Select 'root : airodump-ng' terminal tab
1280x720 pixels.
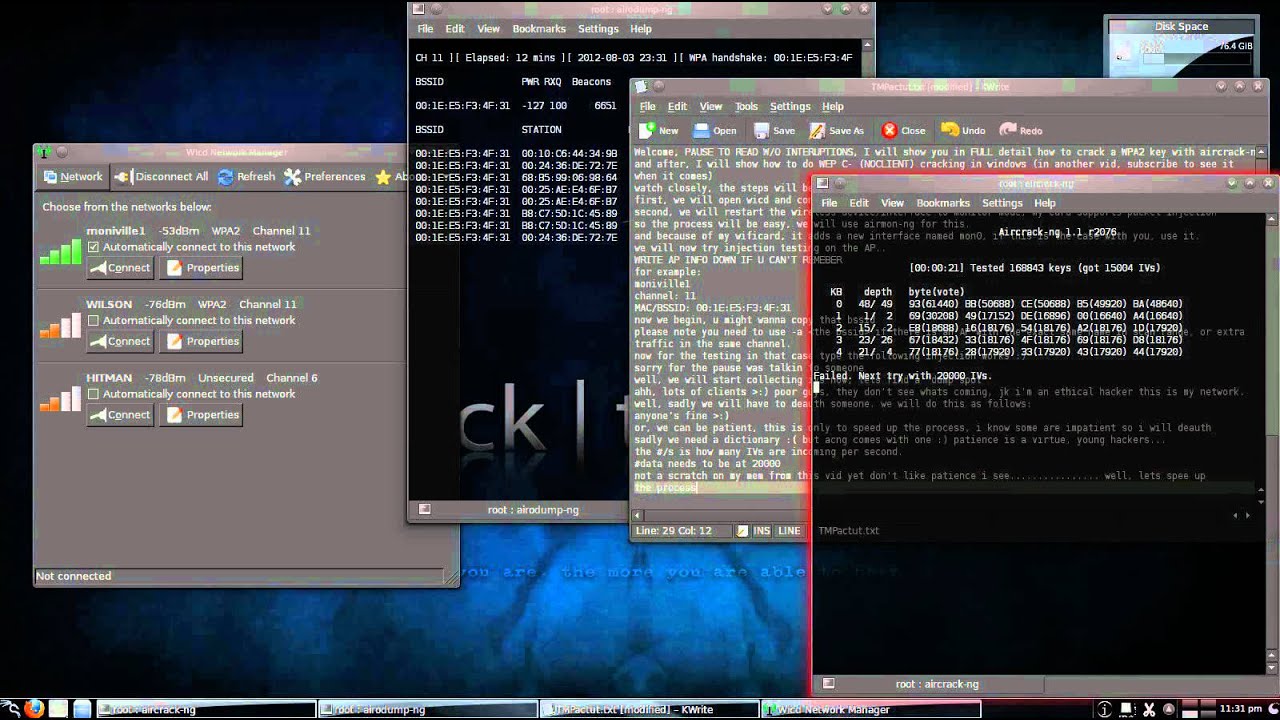[533, 510]
